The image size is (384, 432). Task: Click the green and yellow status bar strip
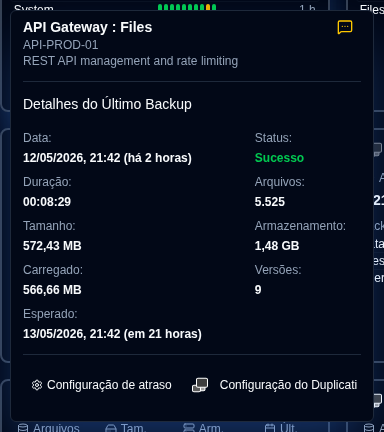point(187,7)
